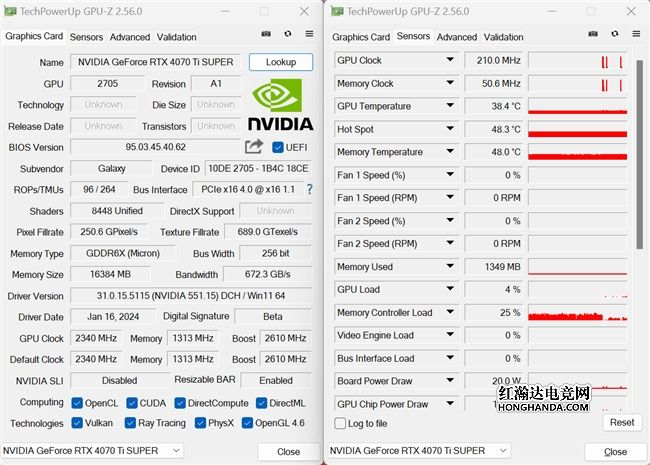Expand the Memory Used sensor dropdown

coord(449,267)
